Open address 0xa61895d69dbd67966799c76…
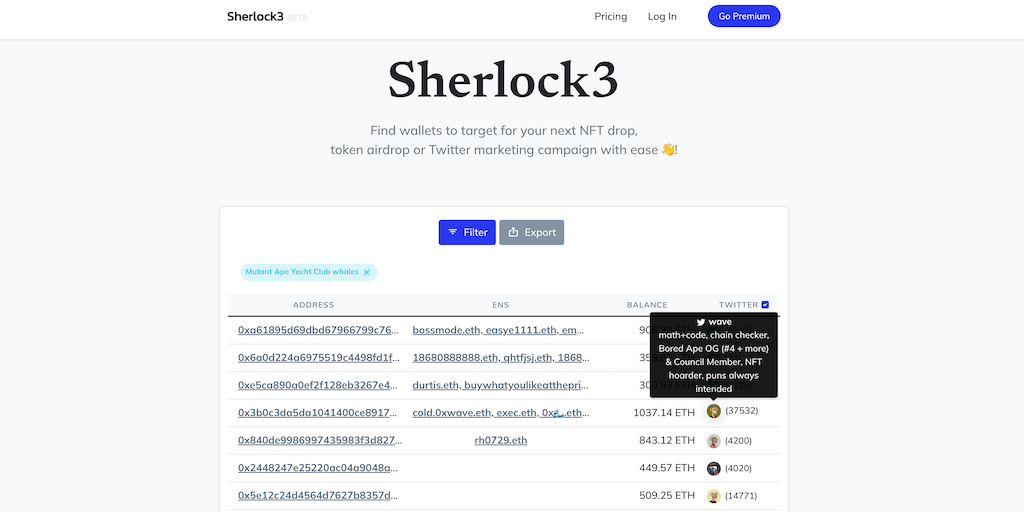This screenshot has height=512, width=1024. coord(318,330)
